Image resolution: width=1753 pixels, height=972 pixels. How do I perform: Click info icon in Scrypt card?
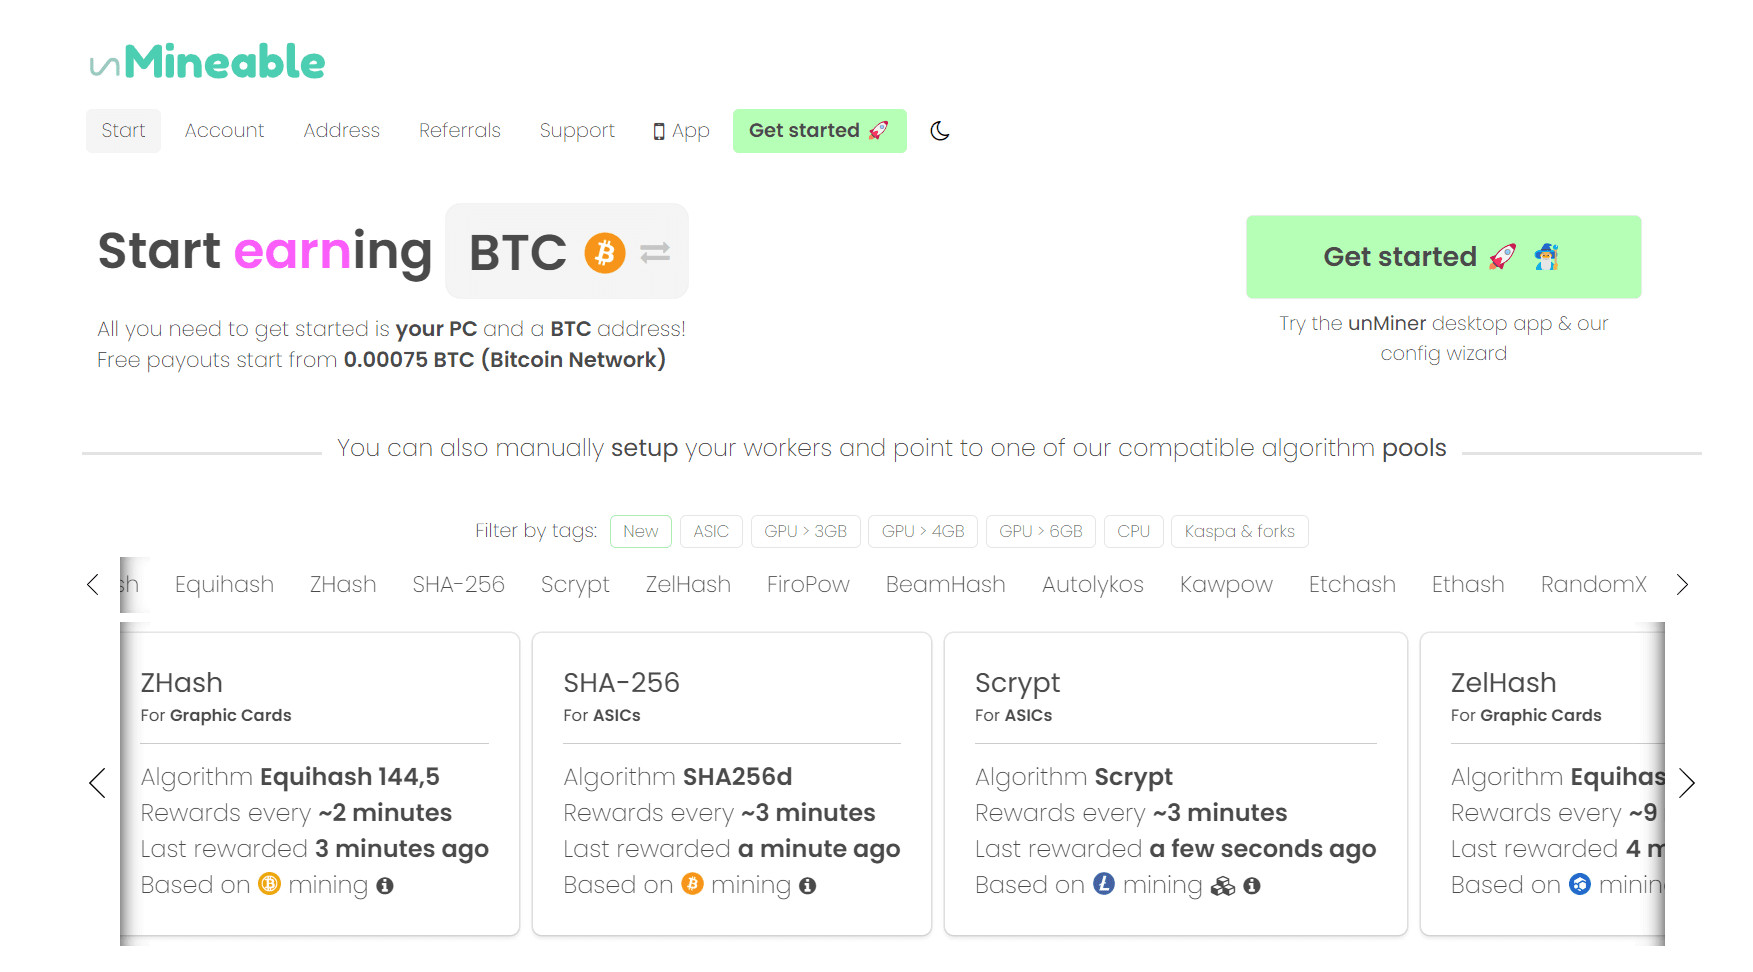click(1251, 886)
